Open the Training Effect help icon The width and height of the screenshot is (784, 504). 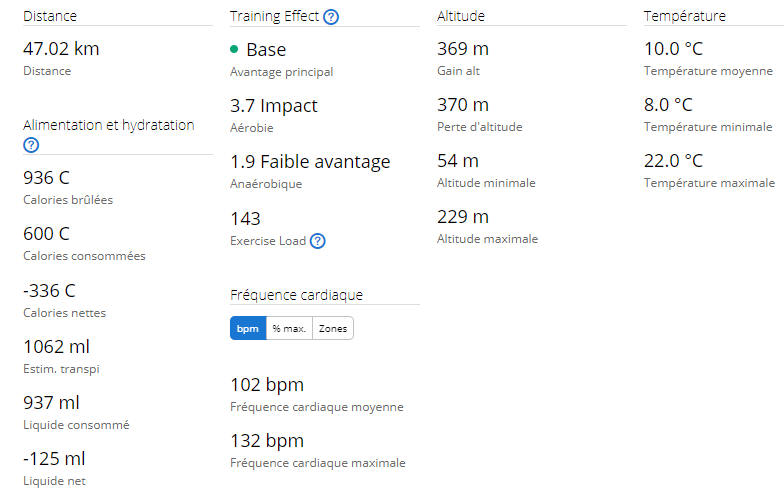pyautogui.click(x=330, y=16)
